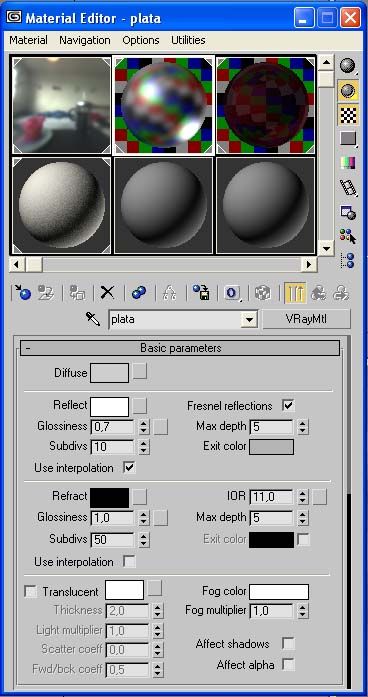Select the dark red checkered sphere slot
The image size is (368, 697).
pyautogui.click(x=265, y=105)
